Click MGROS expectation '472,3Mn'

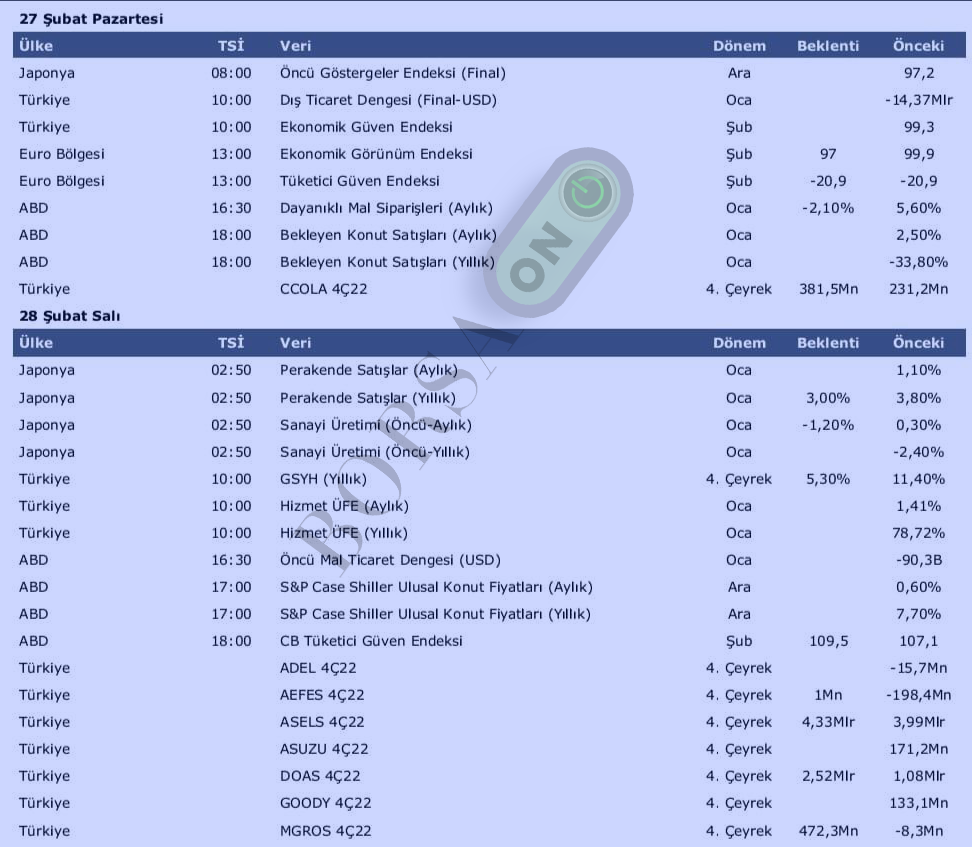click(x=828, y=831)
